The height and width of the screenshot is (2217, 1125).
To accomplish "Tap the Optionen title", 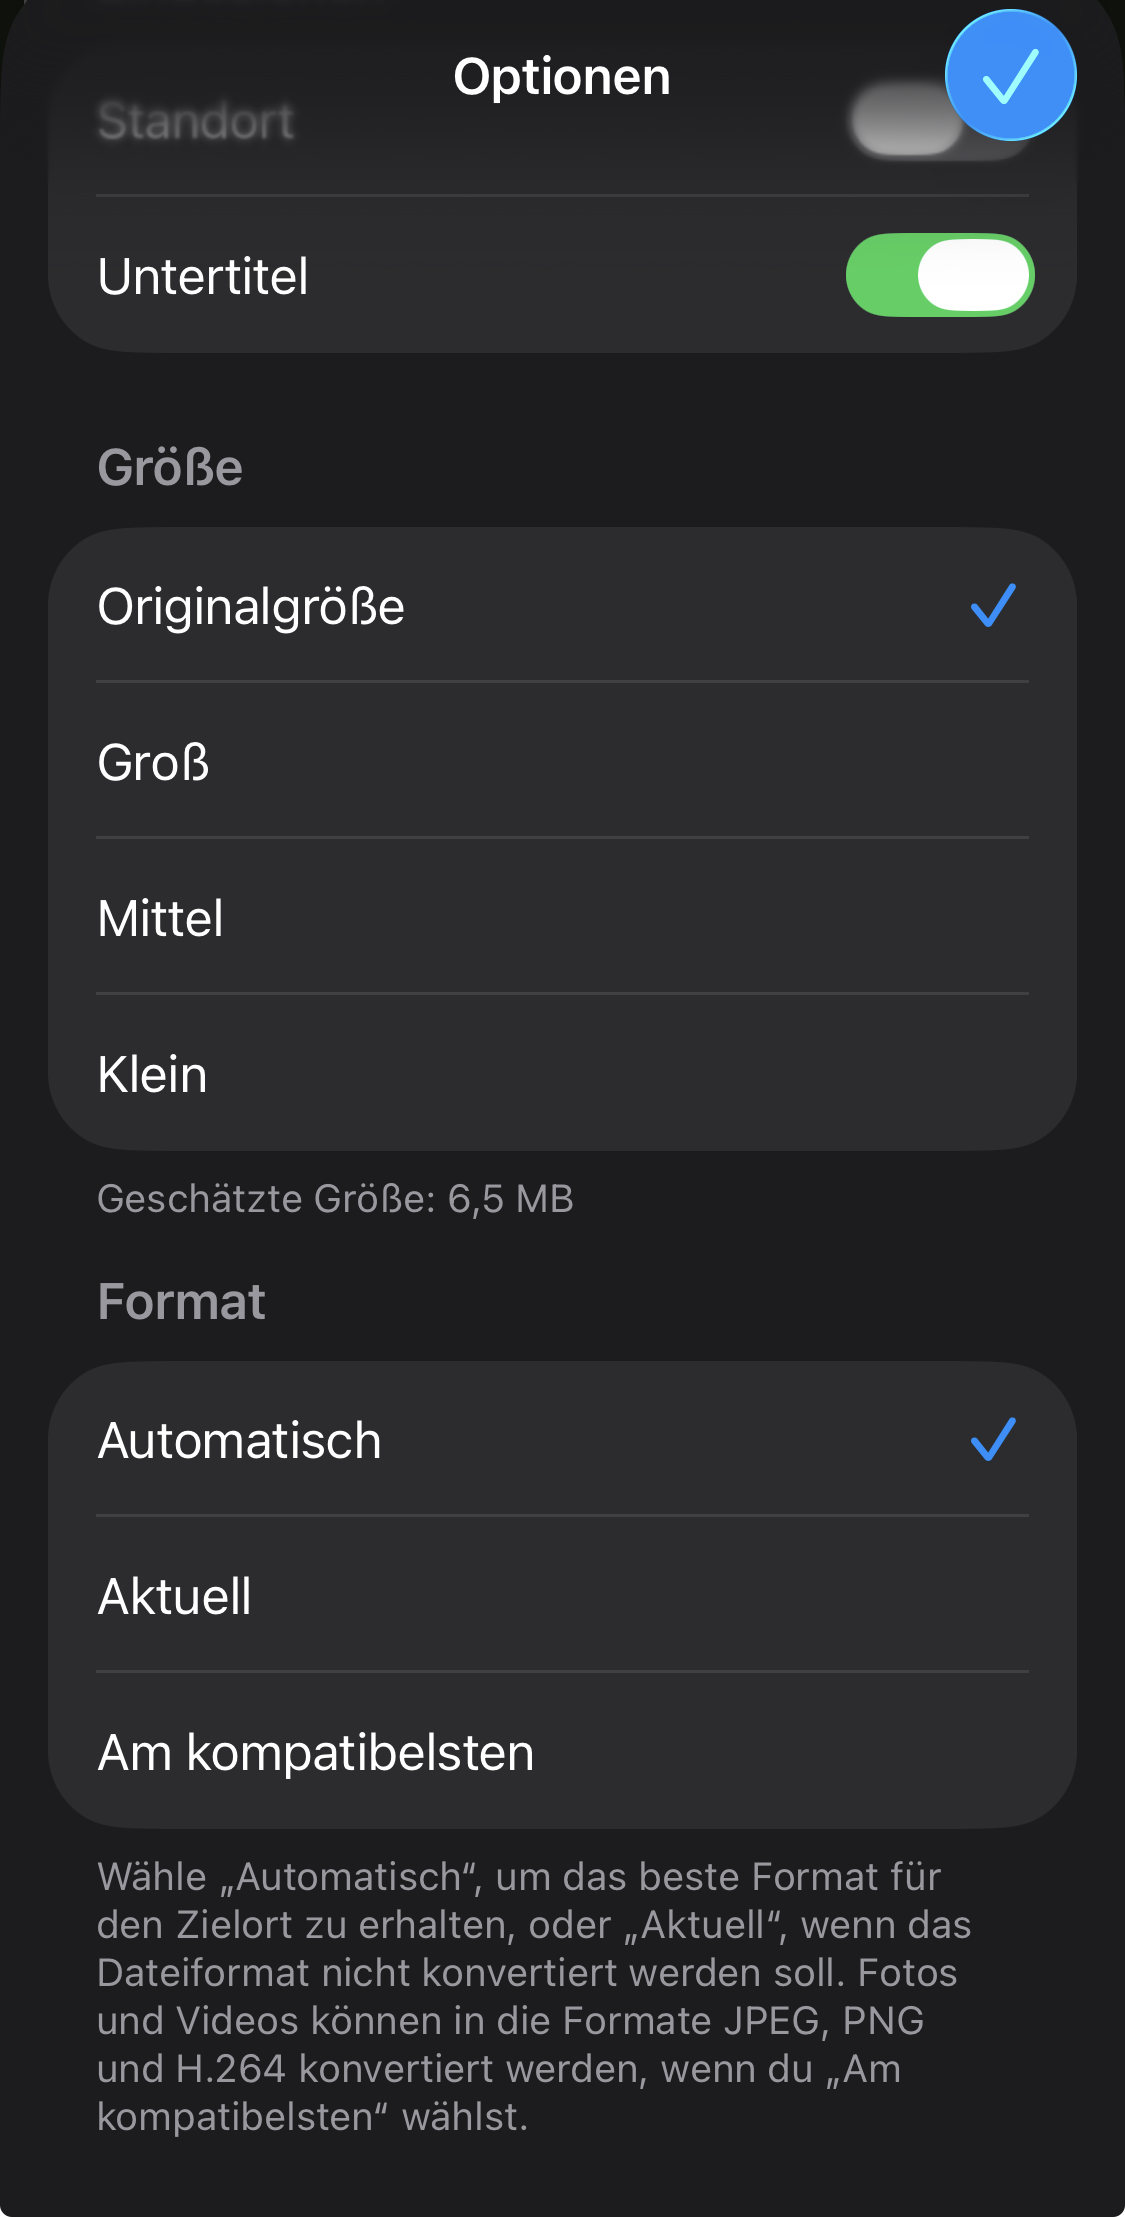I will 562,77.
